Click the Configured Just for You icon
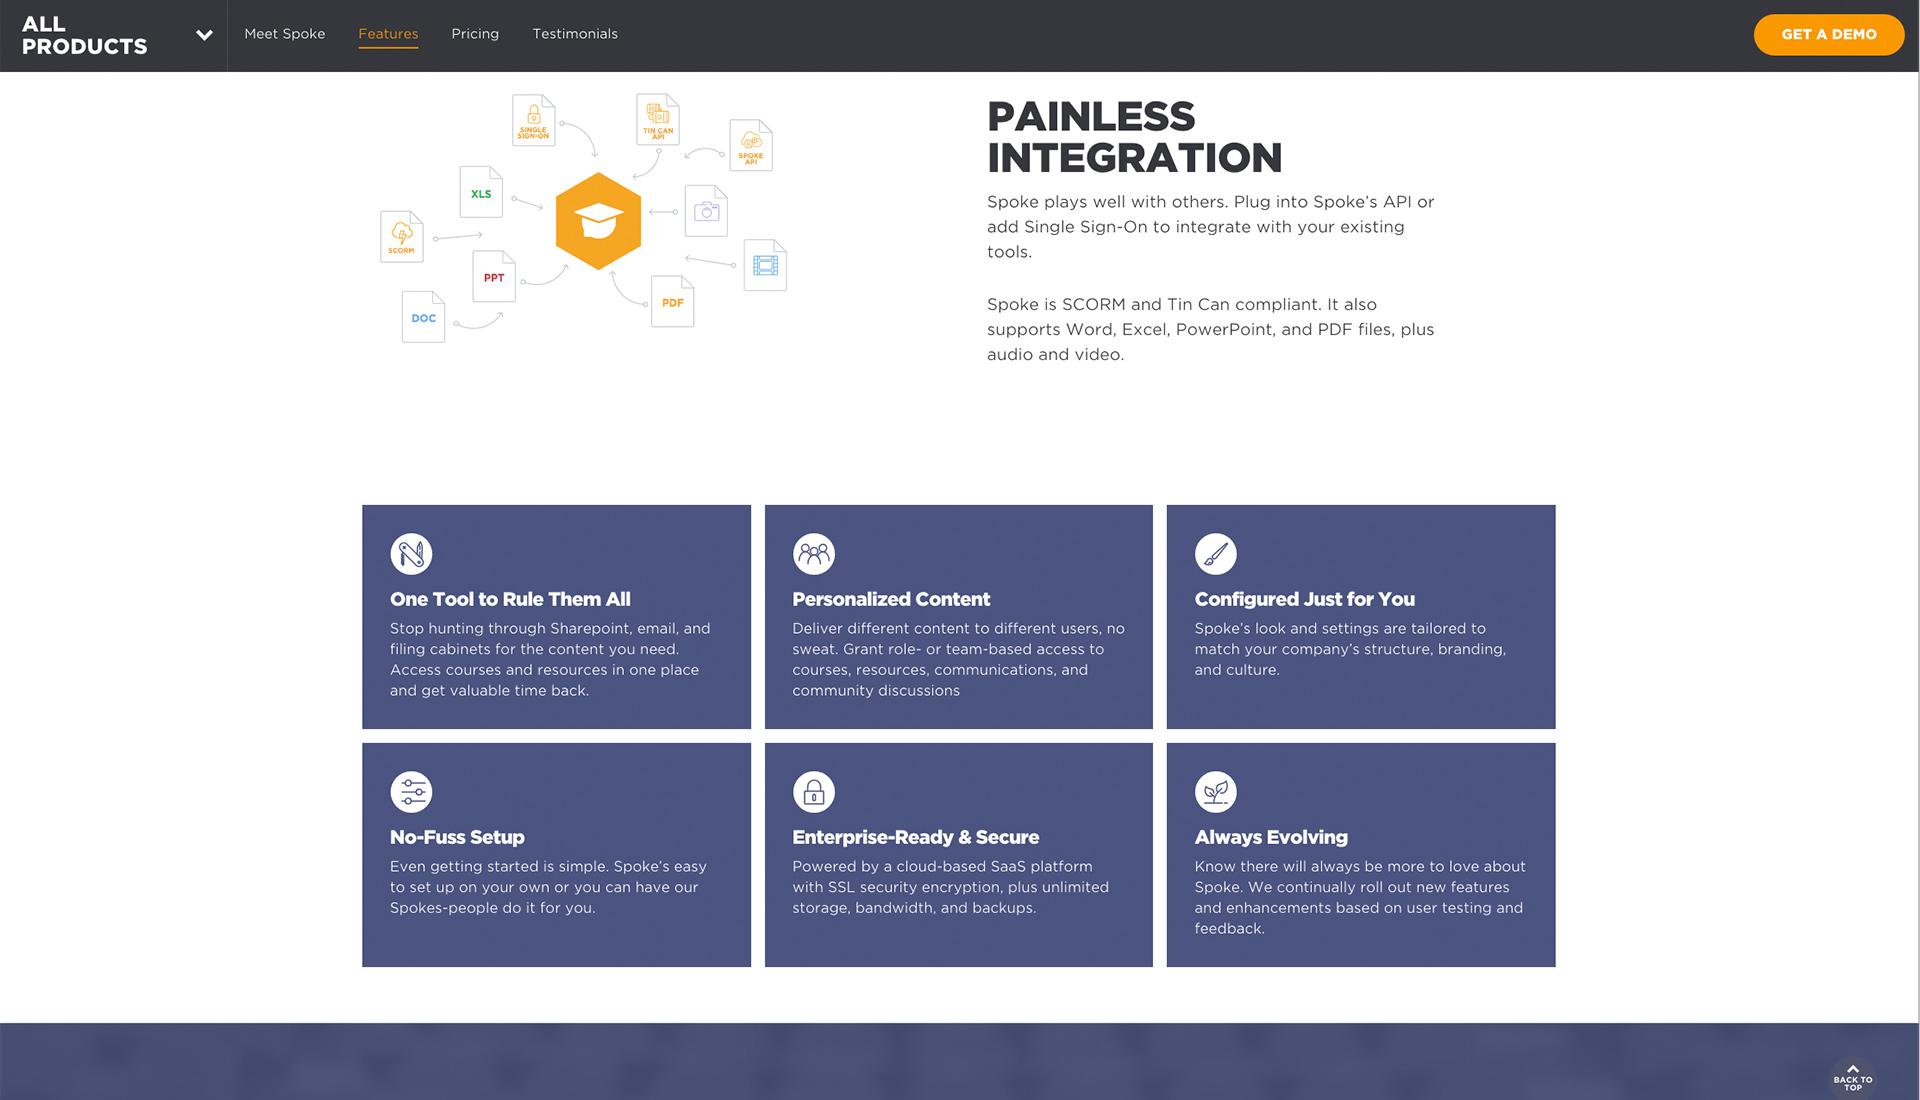 click(1215, 554)
